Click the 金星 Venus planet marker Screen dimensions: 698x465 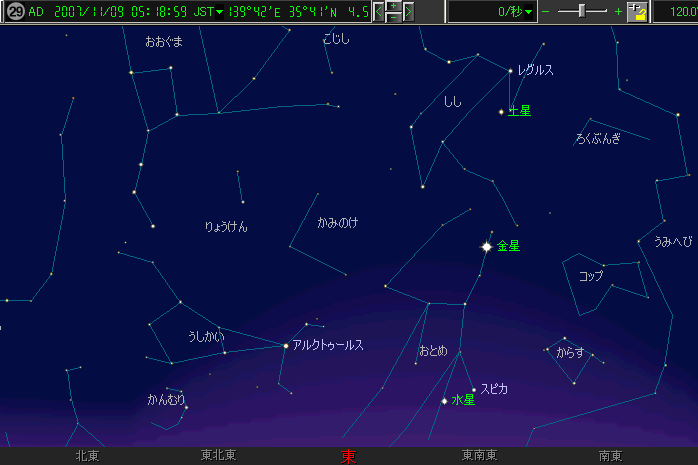pyautogui.click(x=487, y=246)
